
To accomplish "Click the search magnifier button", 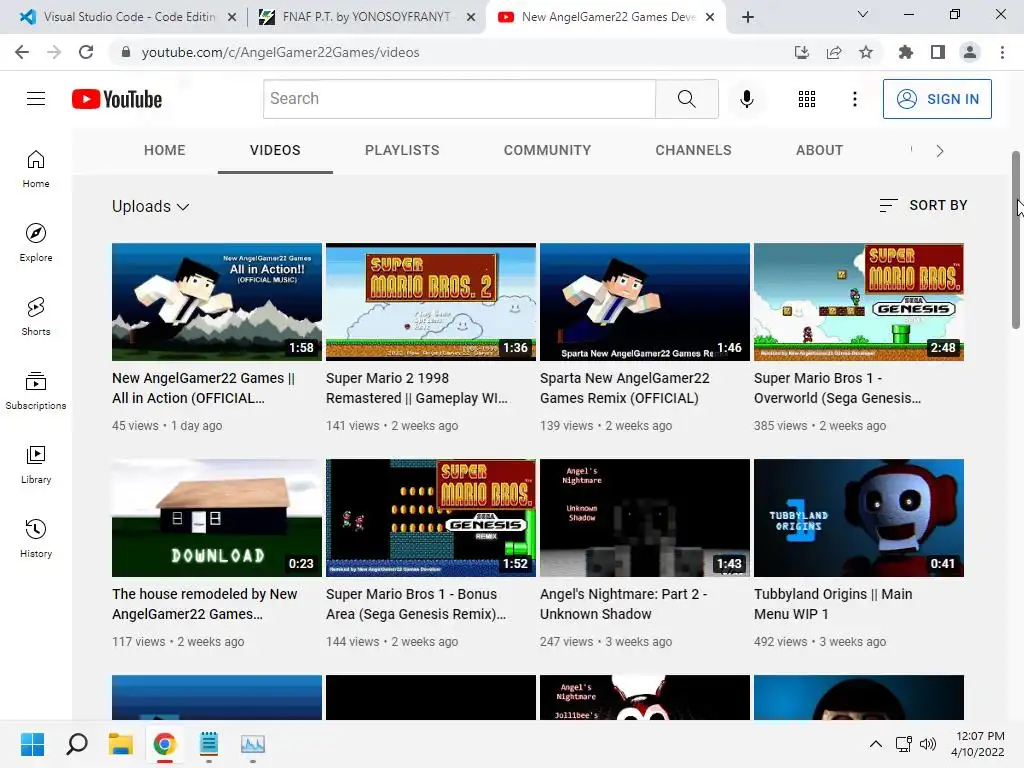I will (686, 99).
